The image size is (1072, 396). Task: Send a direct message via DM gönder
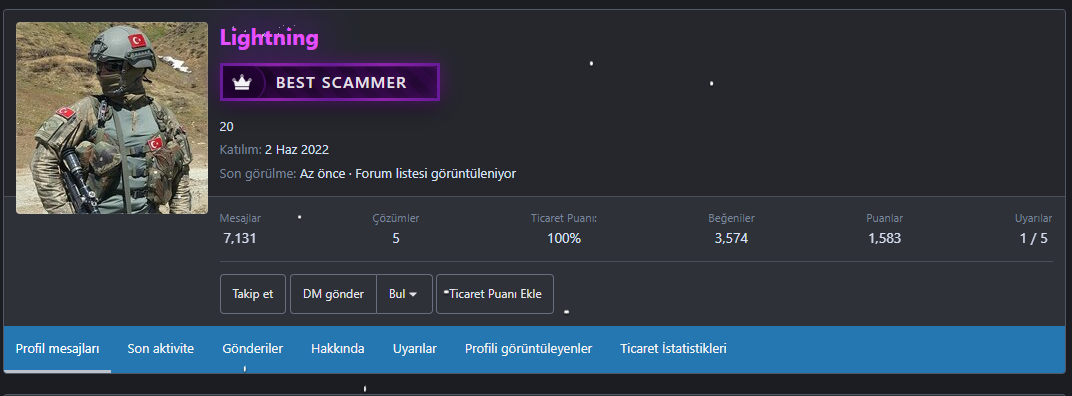(x=334, y=294)
